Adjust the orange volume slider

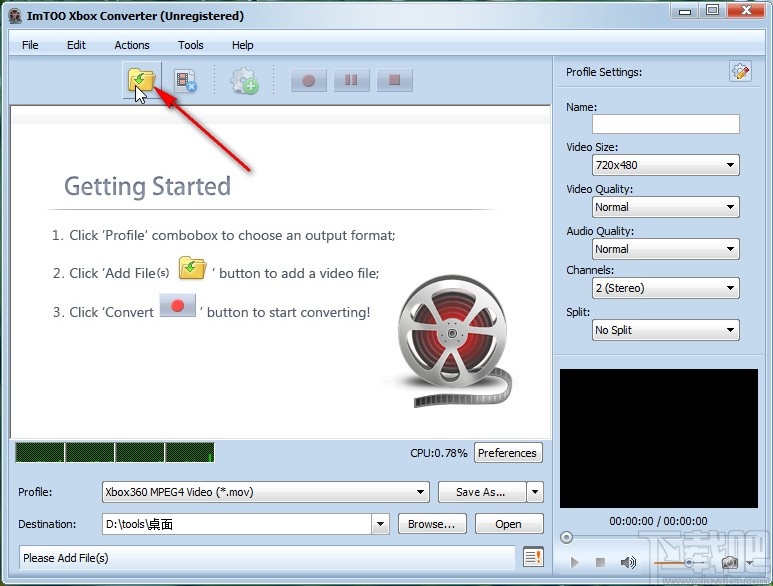coord(679,562)
